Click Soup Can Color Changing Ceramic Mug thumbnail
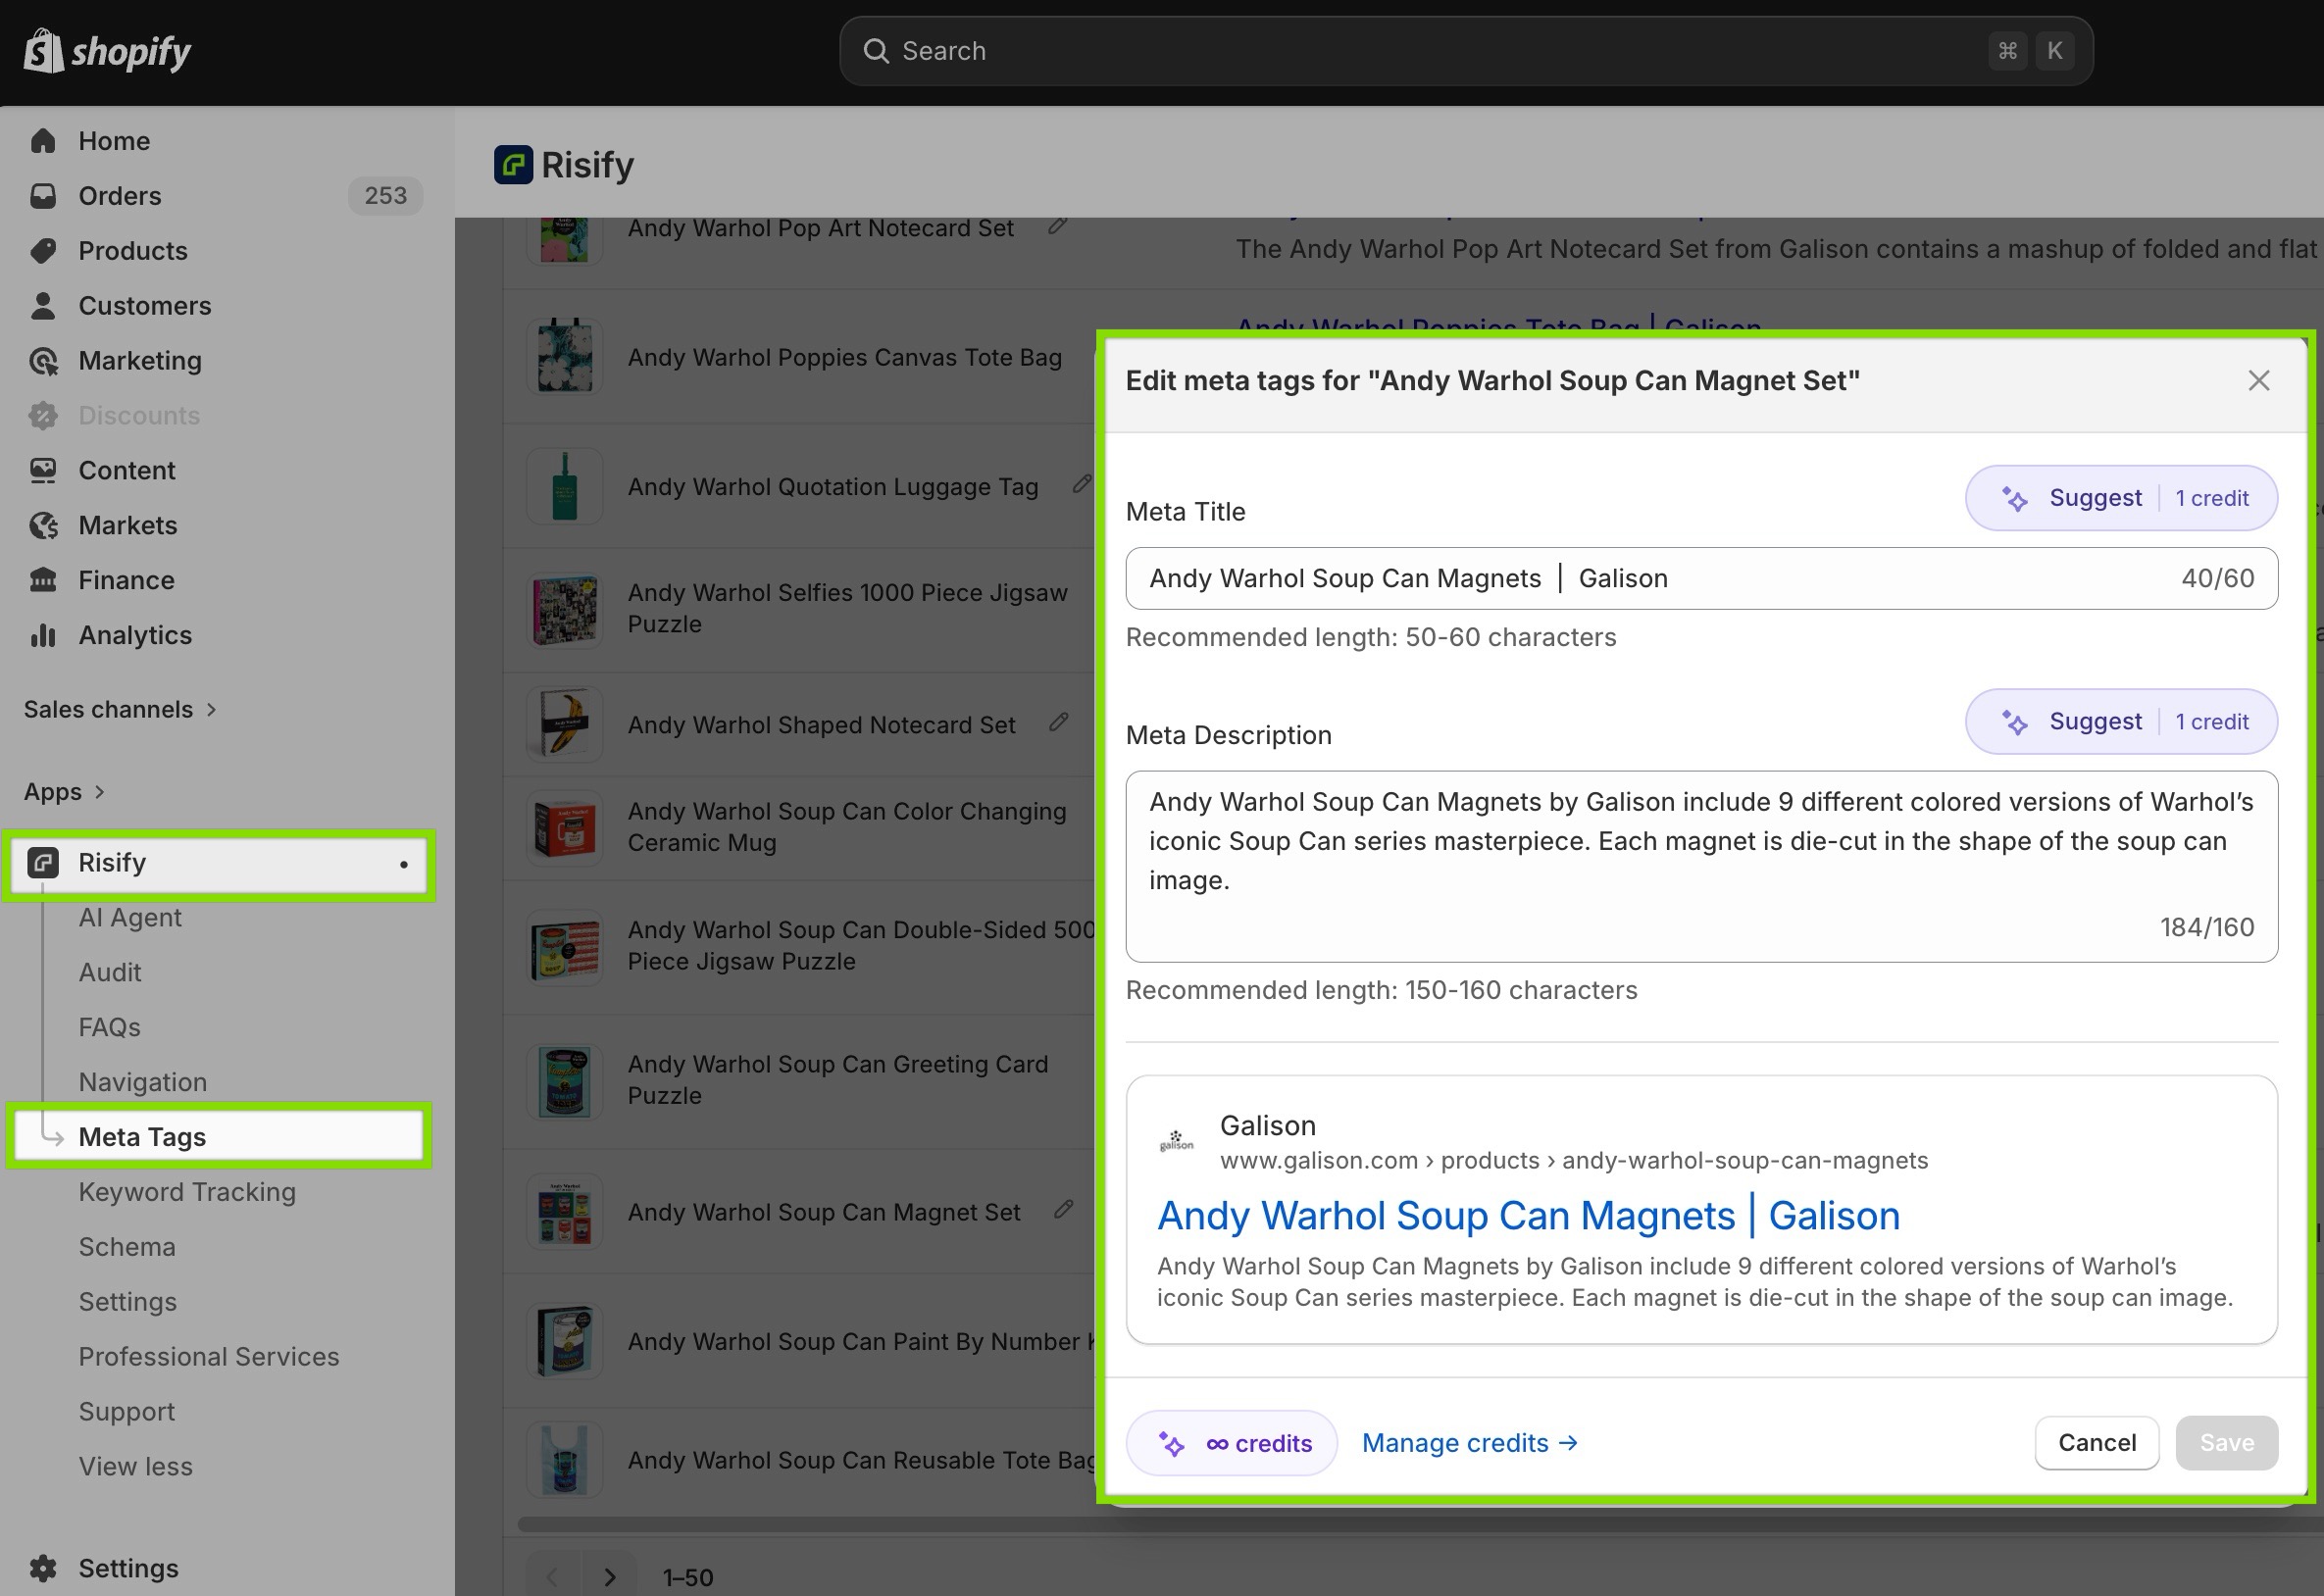The height and width of the screenshot is (1596, 2324). tap(565, 828)
